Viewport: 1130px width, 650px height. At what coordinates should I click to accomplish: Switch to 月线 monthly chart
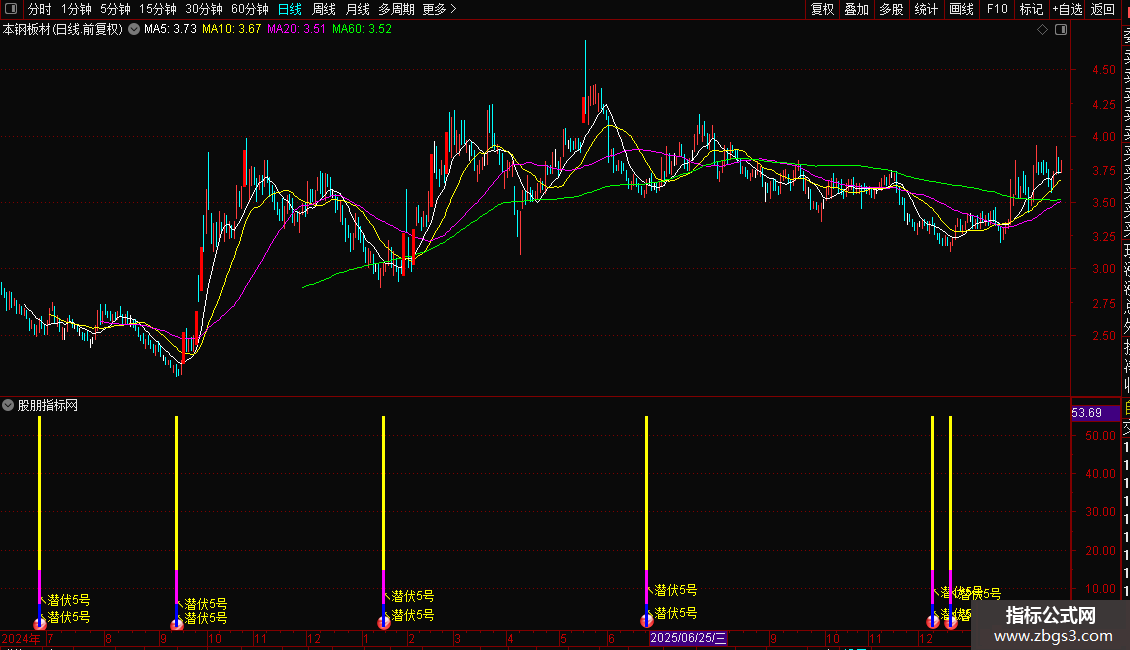point(357,9)
